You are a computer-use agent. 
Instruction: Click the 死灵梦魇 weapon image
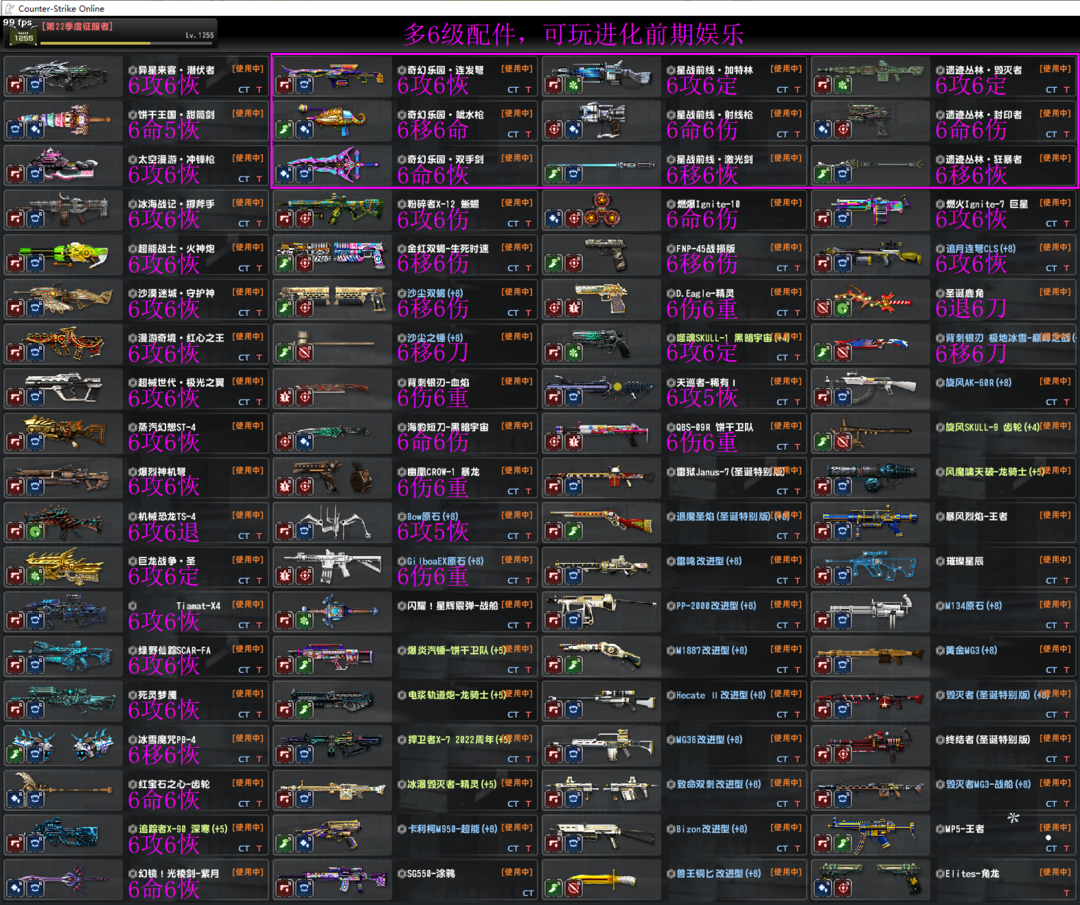[64, 700]
